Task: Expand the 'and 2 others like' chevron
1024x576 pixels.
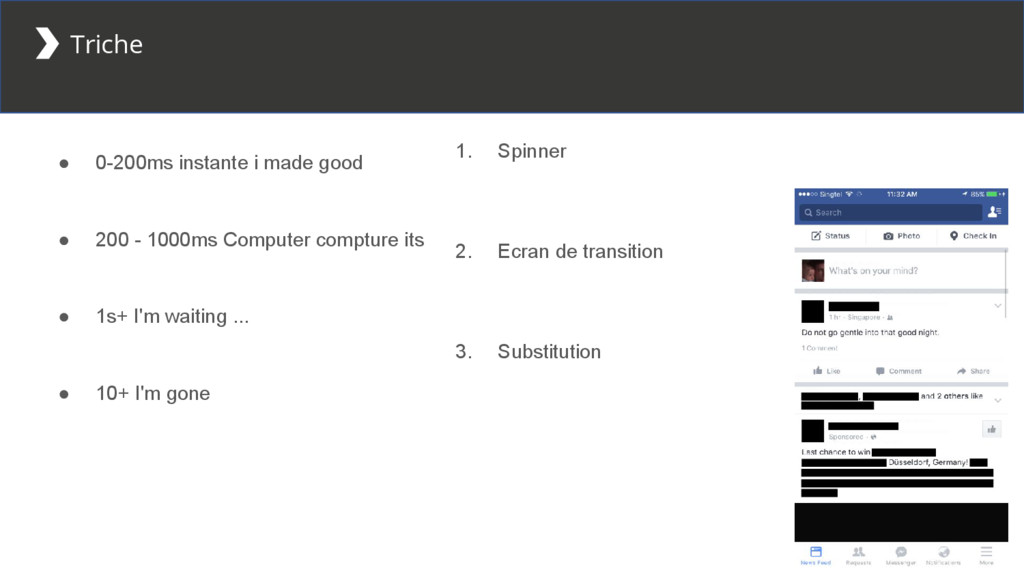Action: (x=998, y=400)
